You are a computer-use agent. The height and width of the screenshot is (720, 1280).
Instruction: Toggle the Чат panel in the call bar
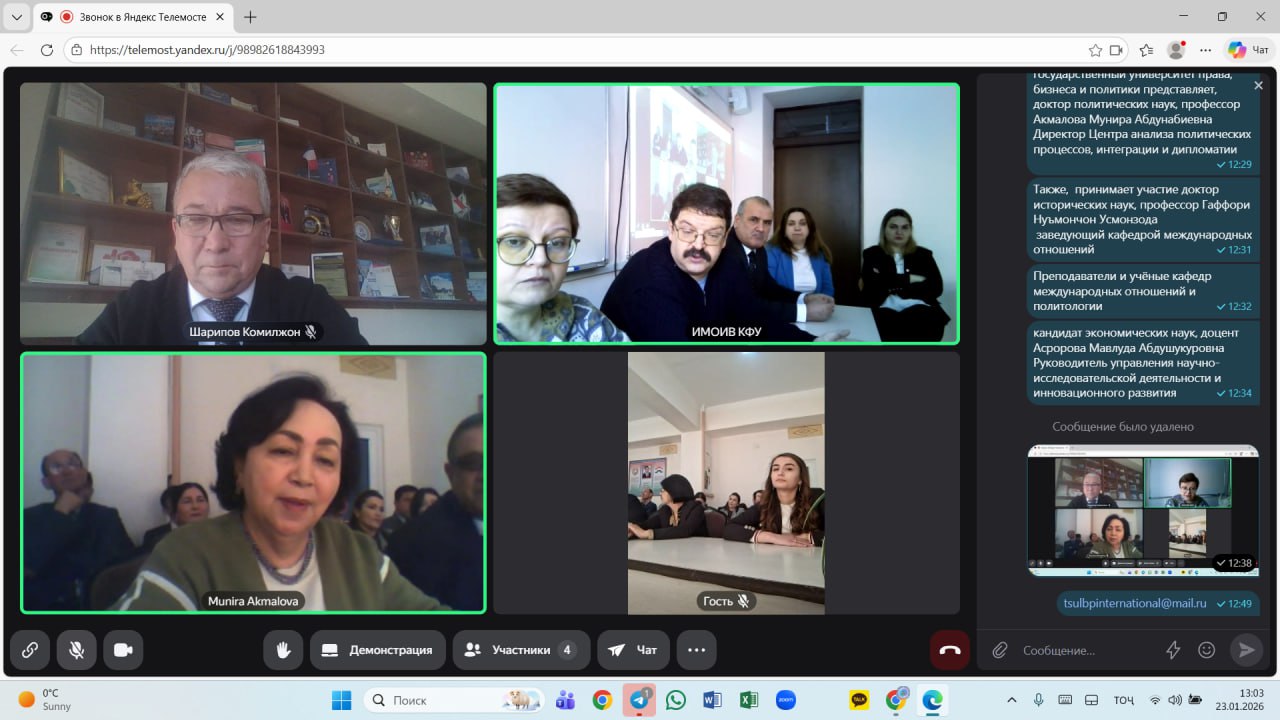(633, 650)
